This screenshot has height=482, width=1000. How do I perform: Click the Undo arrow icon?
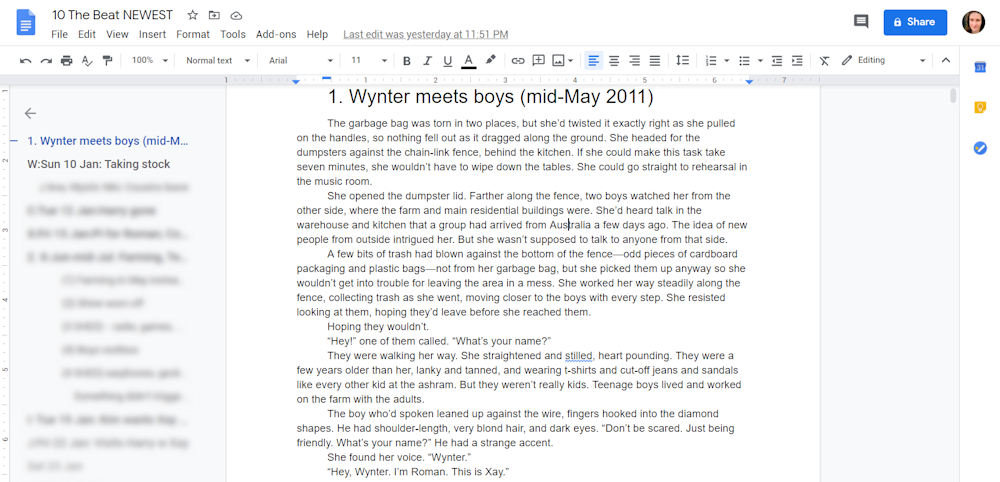(25, 60)
